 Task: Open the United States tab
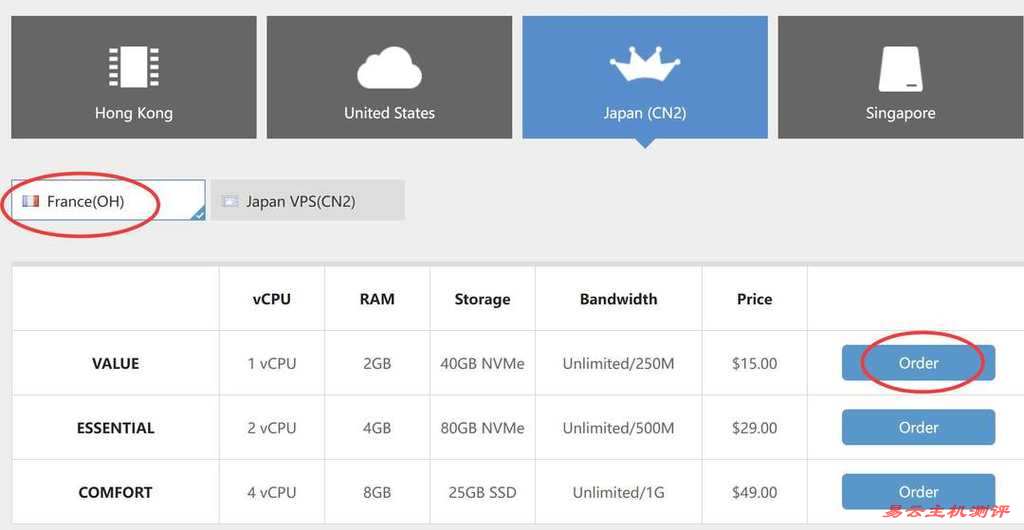(x=389, y=77)
